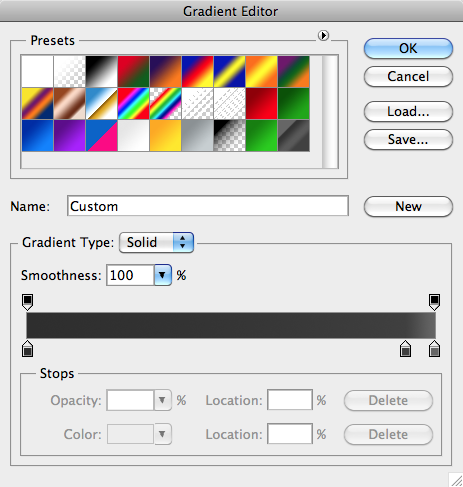The image size is (463, 487).
Task: Click the Opacity value field
Action: coord(130,400)
